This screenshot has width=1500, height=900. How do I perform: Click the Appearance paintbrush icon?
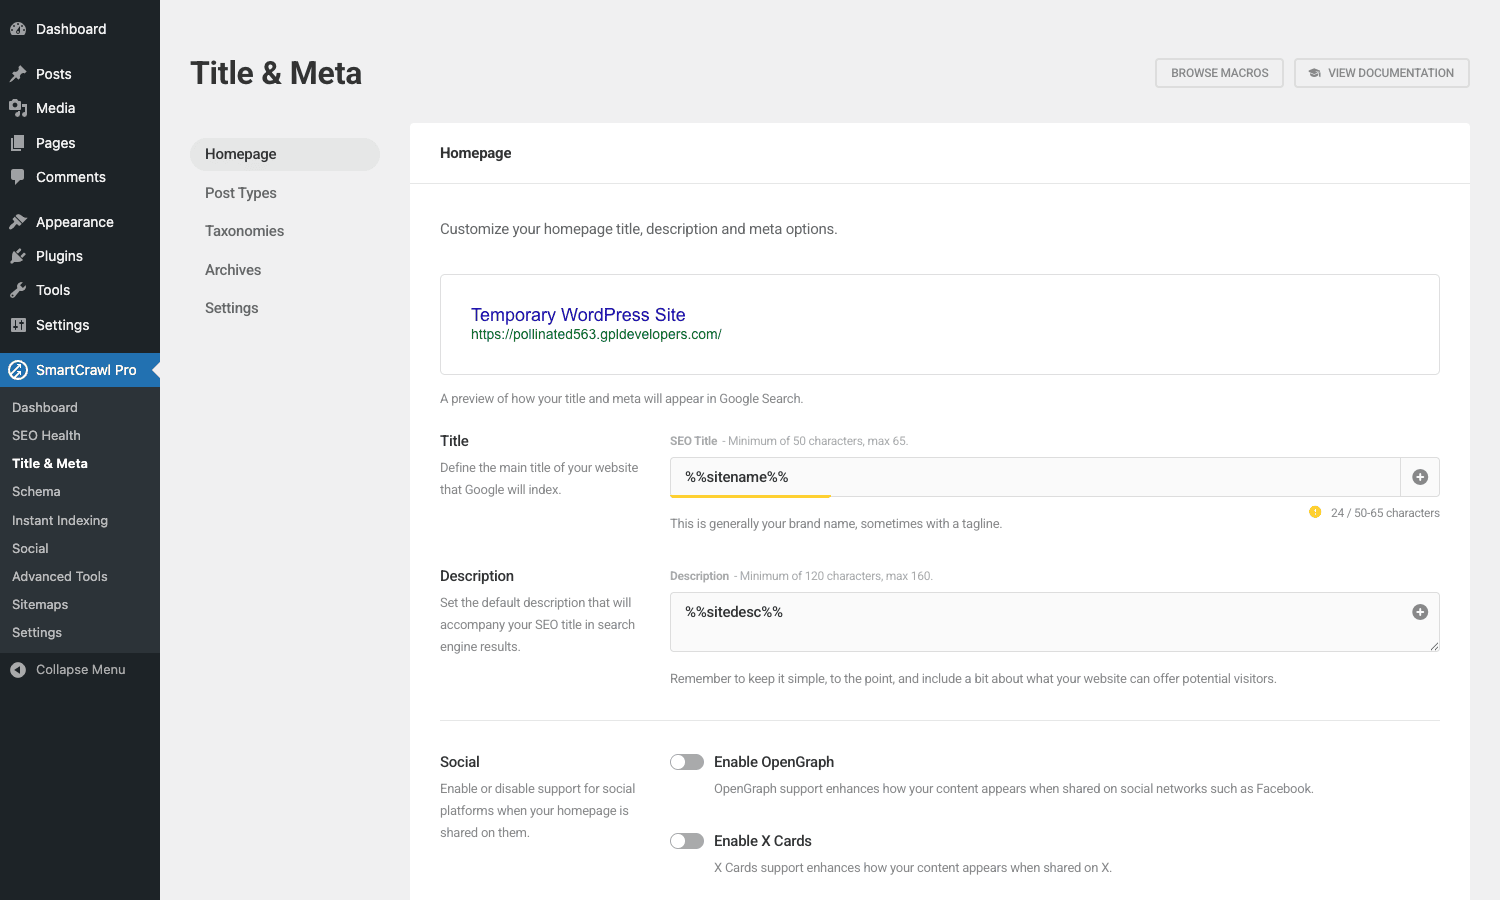(x=18, y=222)
